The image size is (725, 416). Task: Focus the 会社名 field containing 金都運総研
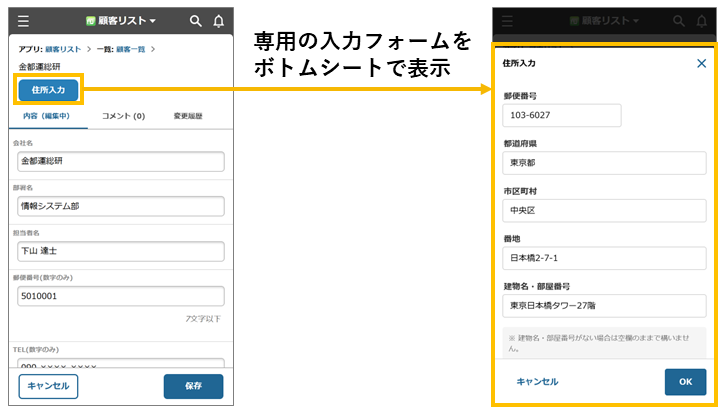tap(121, 161)
